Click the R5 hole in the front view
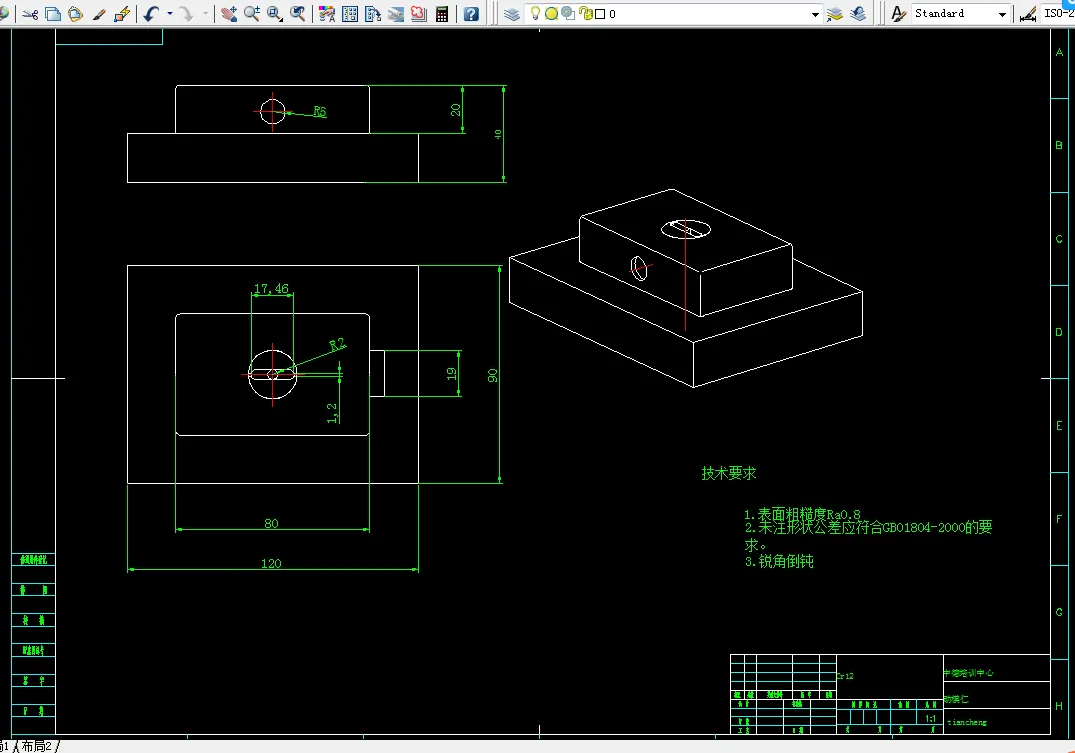This screenshot has height=753, width=1075. (x=273, y=111)
